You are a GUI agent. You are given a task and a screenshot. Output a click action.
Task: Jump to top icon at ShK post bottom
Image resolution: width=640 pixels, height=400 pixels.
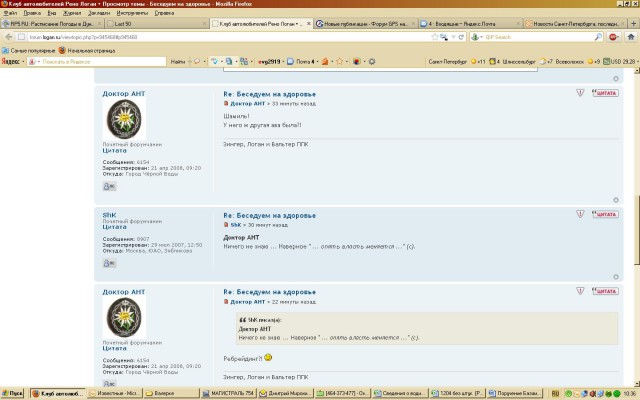[x=616, y=277]
